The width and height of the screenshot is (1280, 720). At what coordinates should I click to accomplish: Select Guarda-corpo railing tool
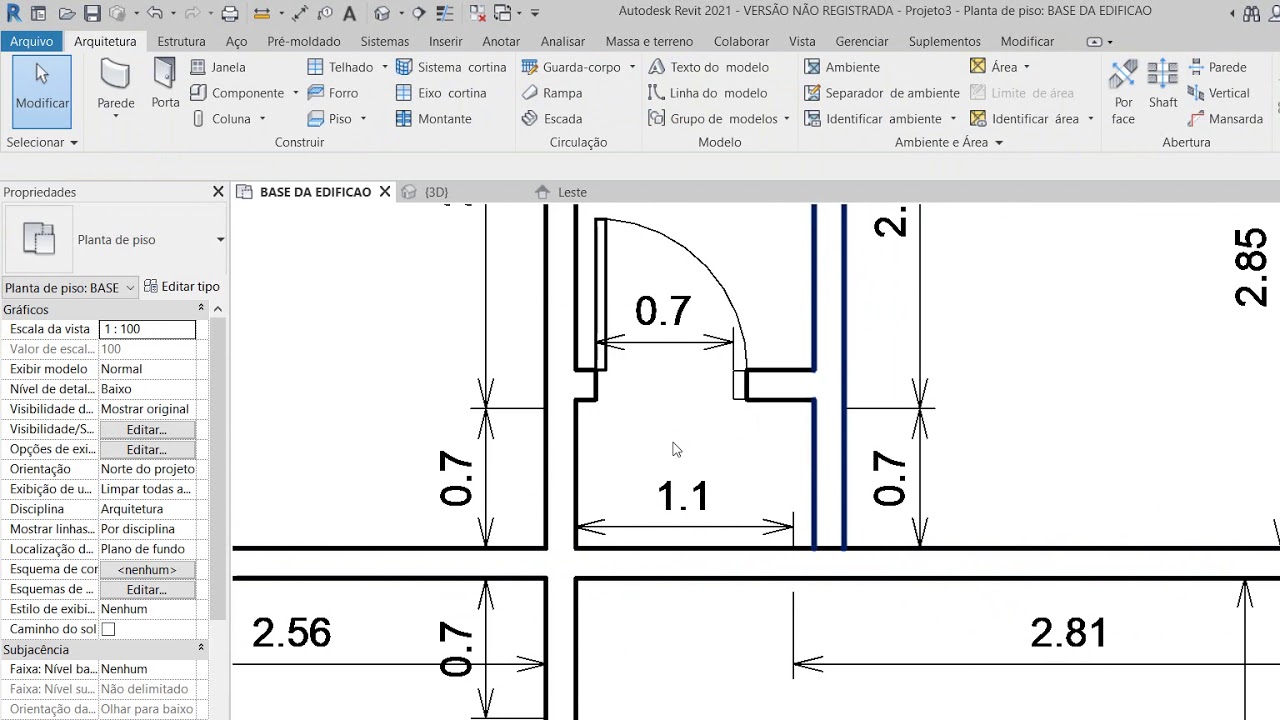point(571,67)
